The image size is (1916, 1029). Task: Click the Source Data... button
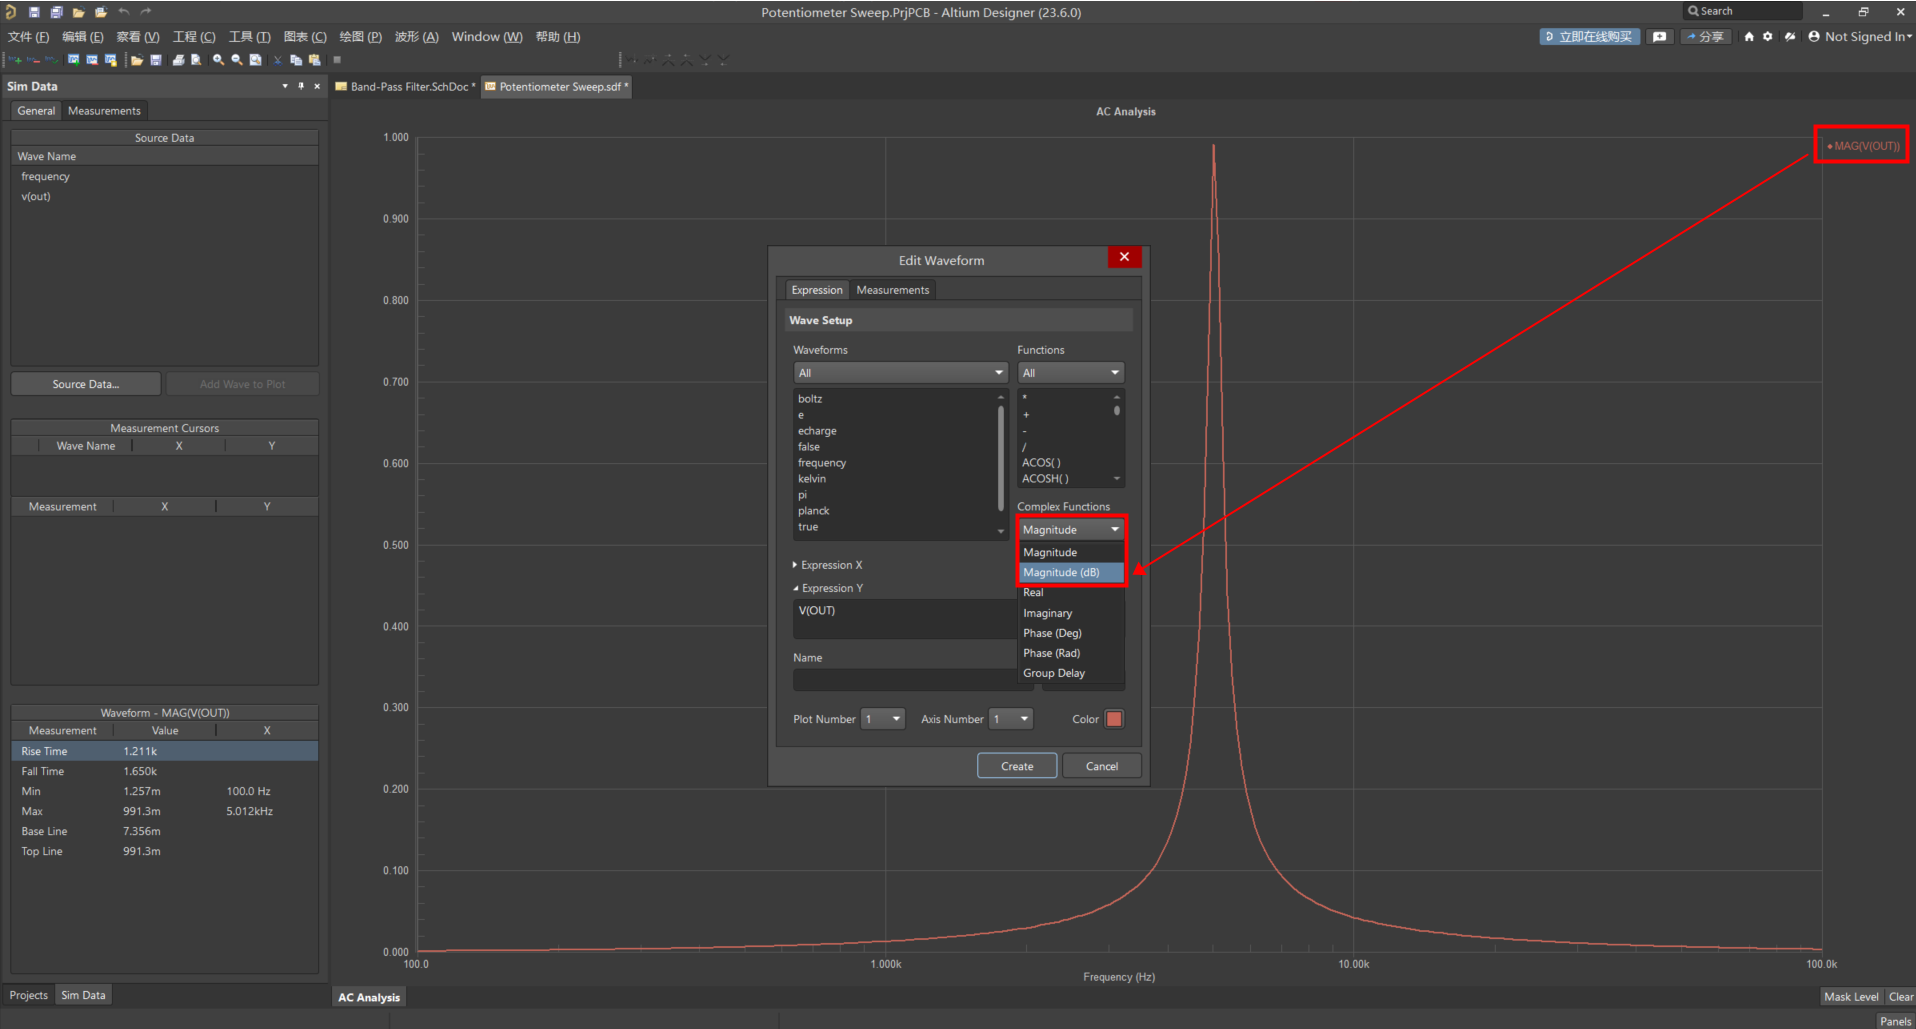tap(86, 384)
